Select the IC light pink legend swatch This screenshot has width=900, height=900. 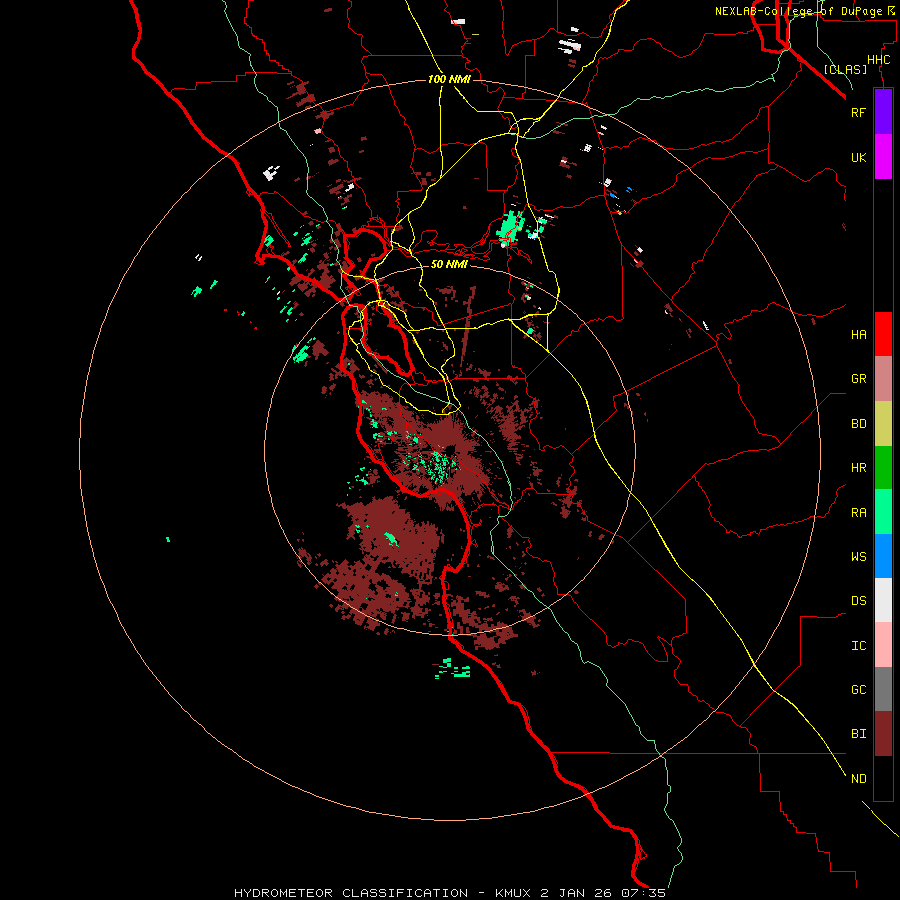point(883,645)
